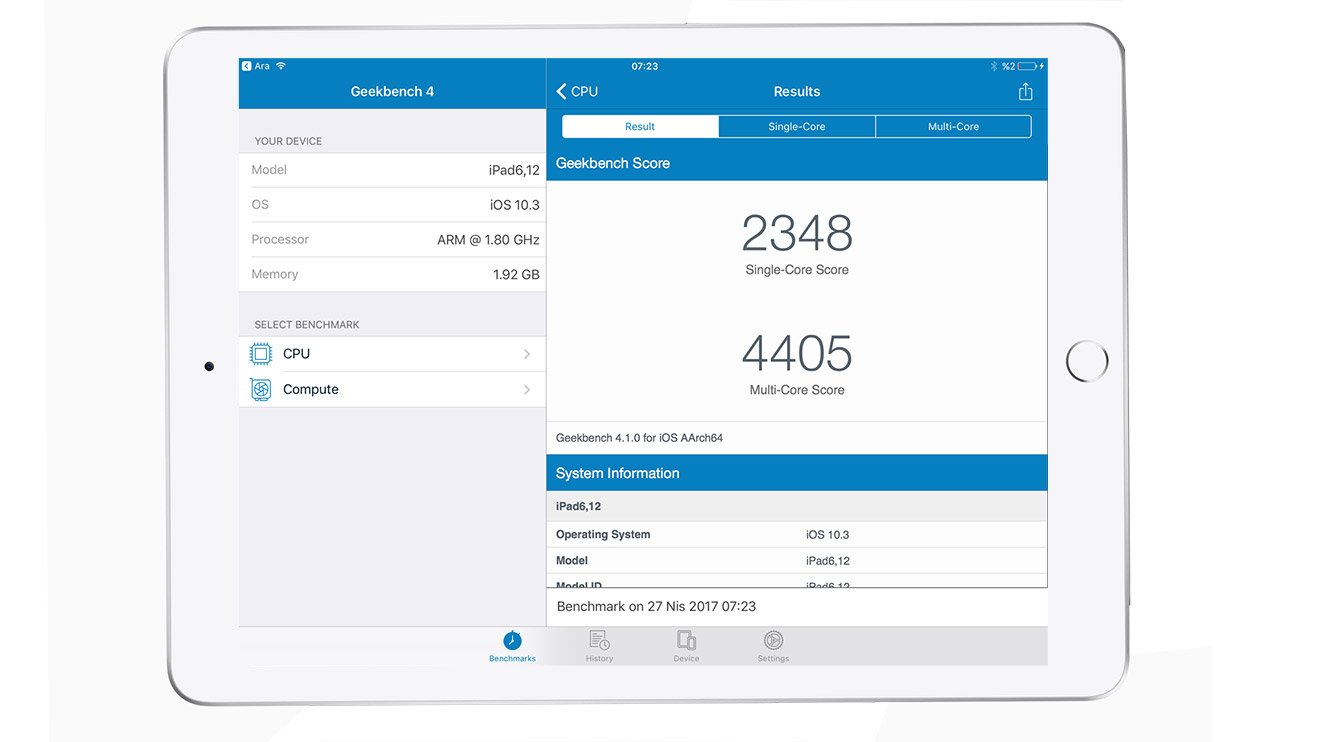The height and width of the screenshot is (742, 1320).
Task: Expand the Compute row chevron
Action: click(527, 390)
